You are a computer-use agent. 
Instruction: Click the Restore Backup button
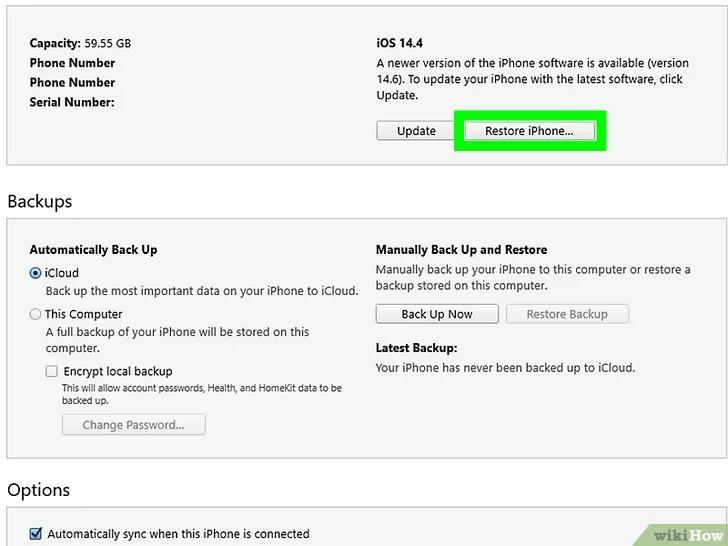click(x=567, y=314)
